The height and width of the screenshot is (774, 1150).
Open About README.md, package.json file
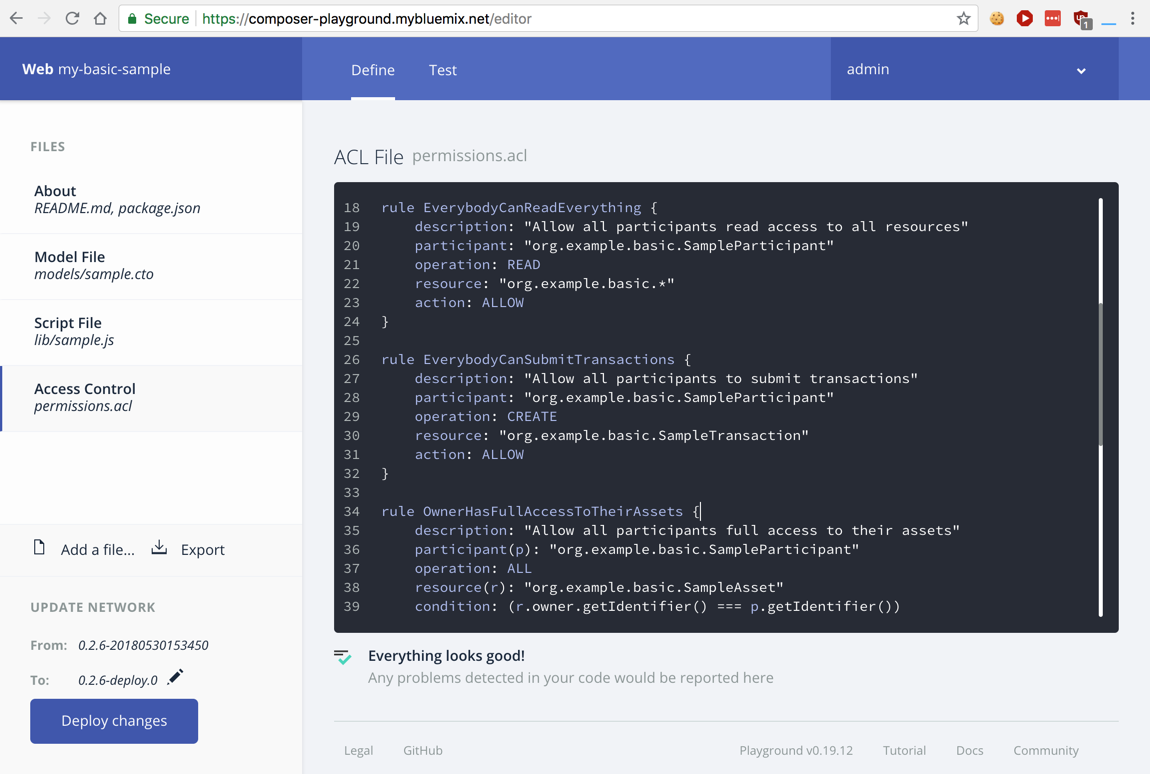(151, 200)
